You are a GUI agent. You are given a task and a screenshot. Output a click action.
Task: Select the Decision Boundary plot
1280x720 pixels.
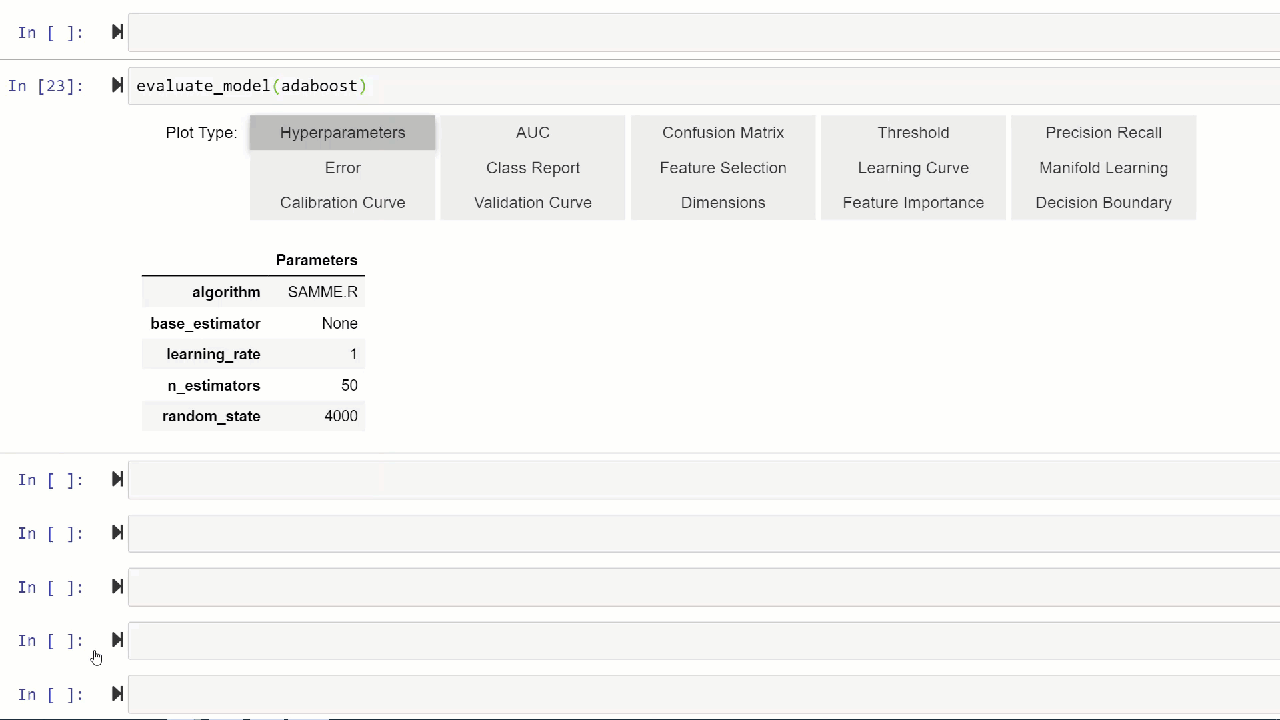(x=1103, y=202)
